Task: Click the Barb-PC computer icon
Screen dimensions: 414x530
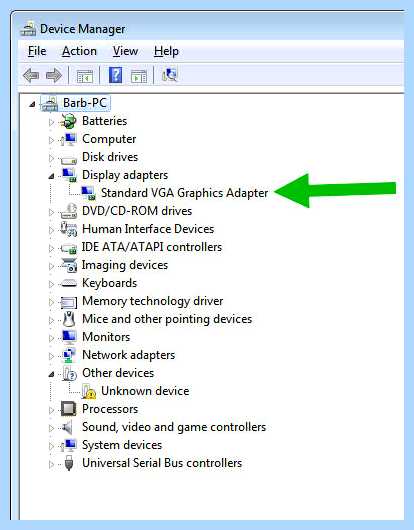Action: pos(49,103)
